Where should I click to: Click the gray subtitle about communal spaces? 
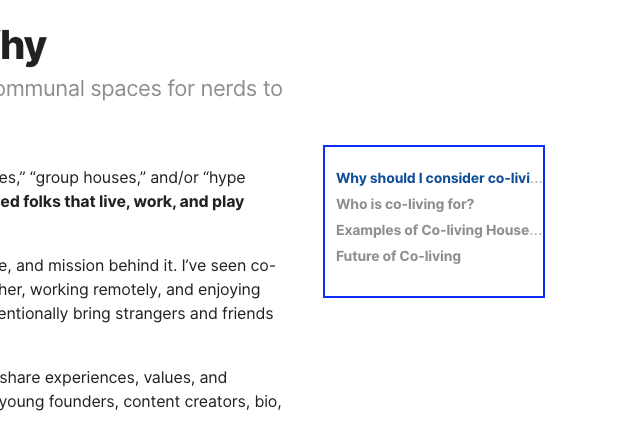pos(140,89)
